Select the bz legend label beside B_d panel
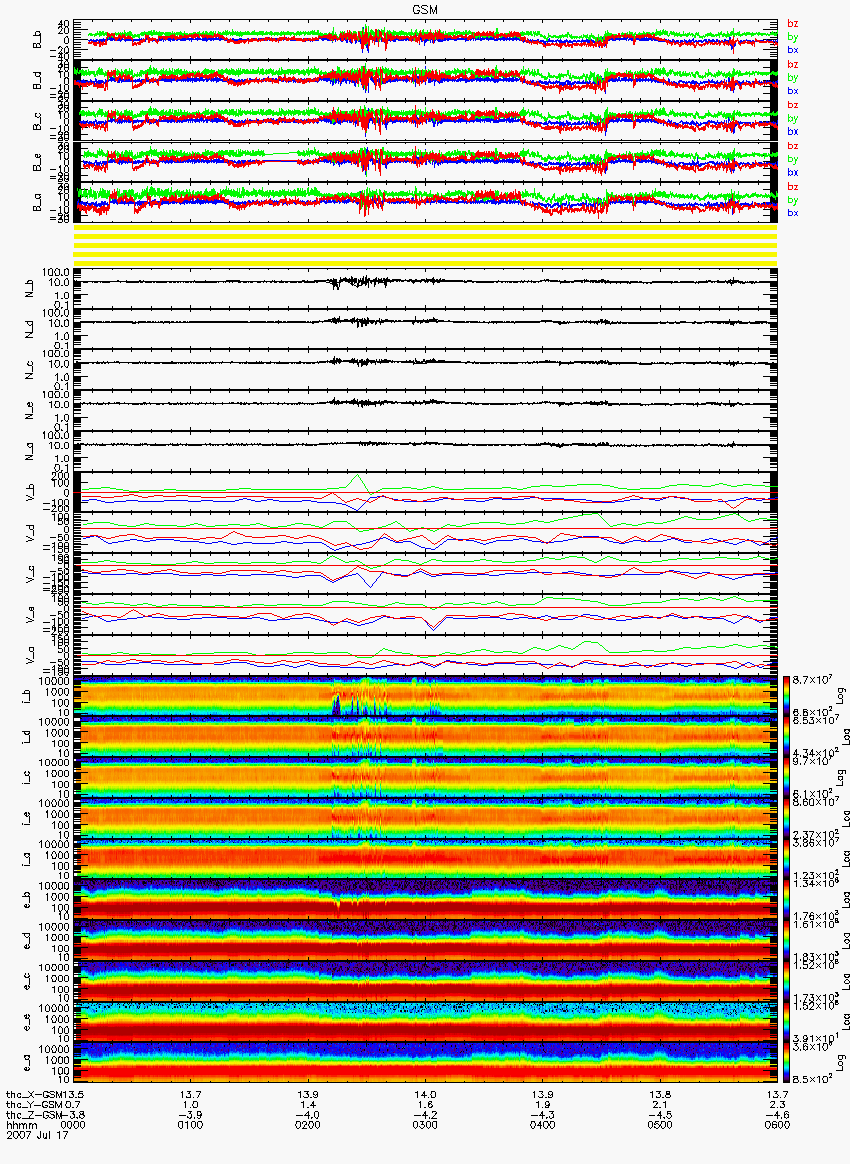This screenshot has height=1164, width=850. pos(793,65)
